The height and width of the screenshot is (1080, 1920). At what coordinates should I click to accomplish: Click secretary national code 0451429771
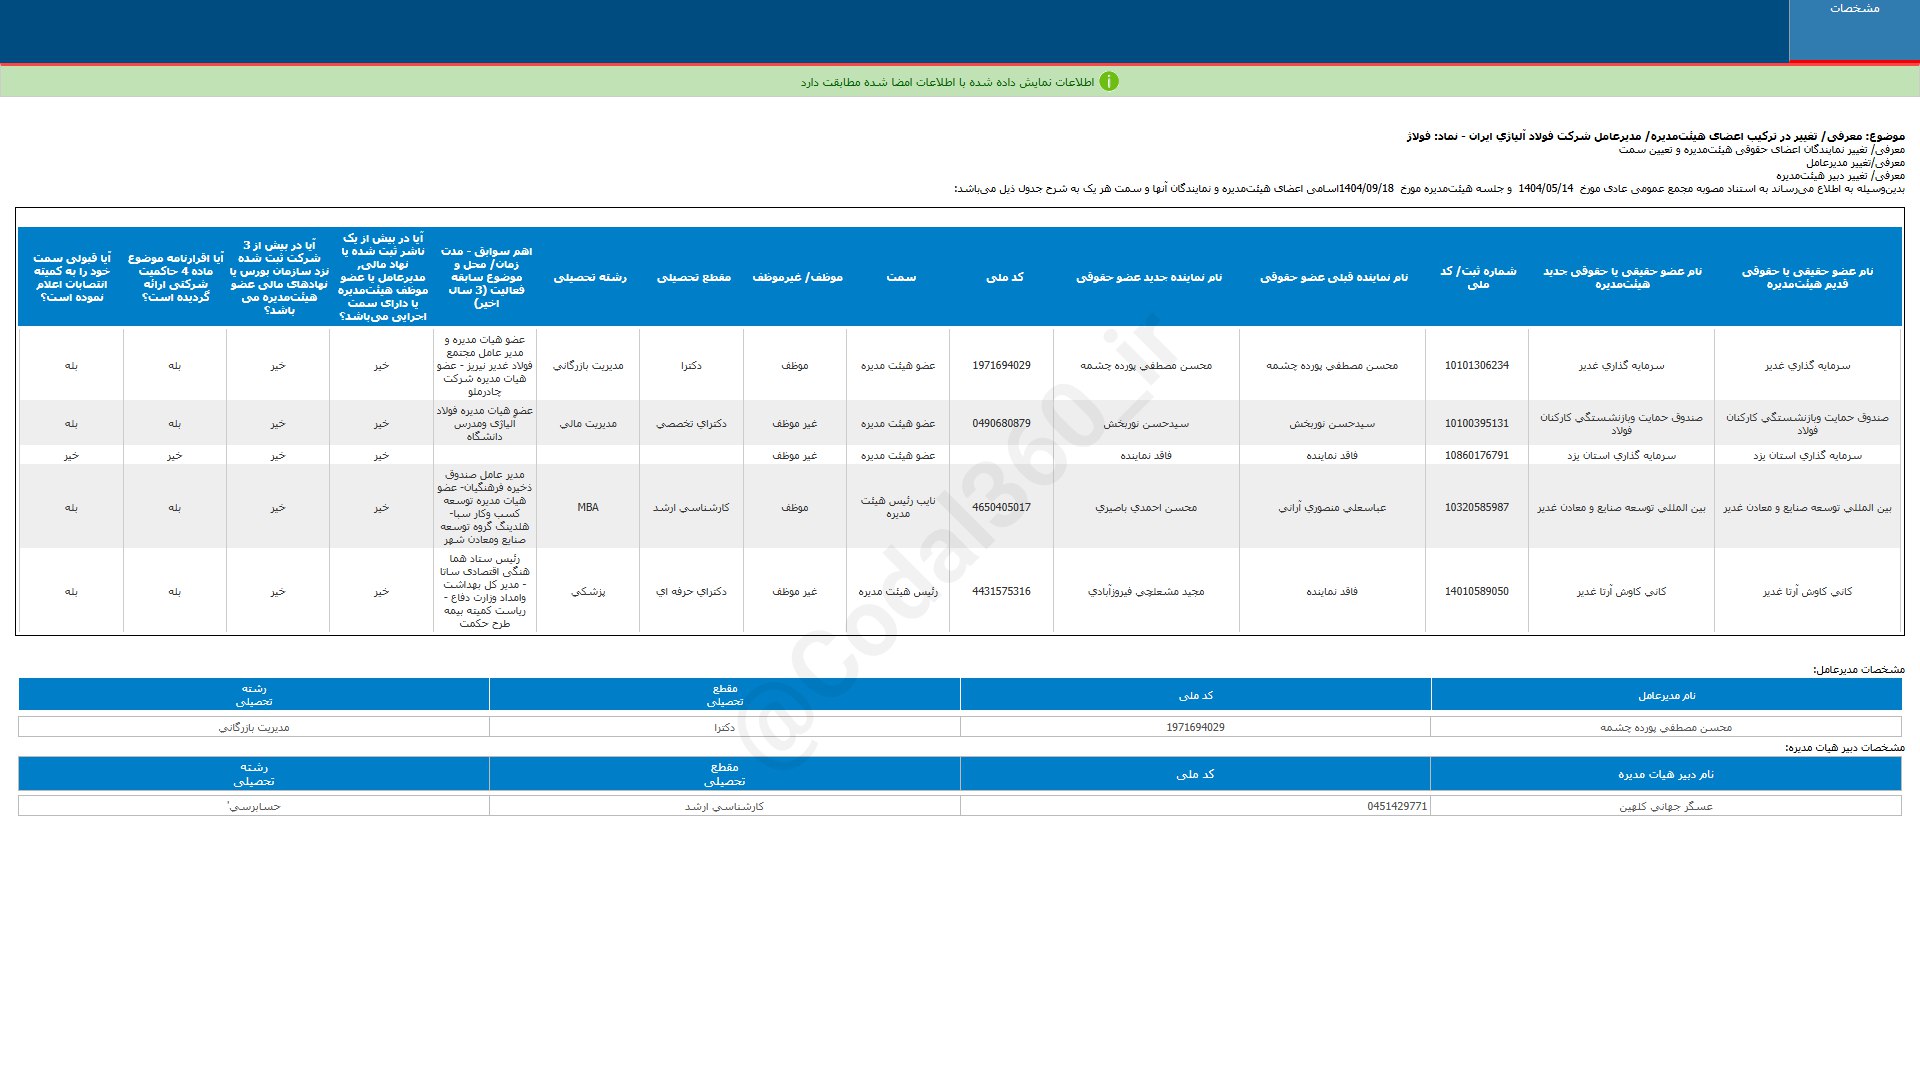[x=1396, y=807]
